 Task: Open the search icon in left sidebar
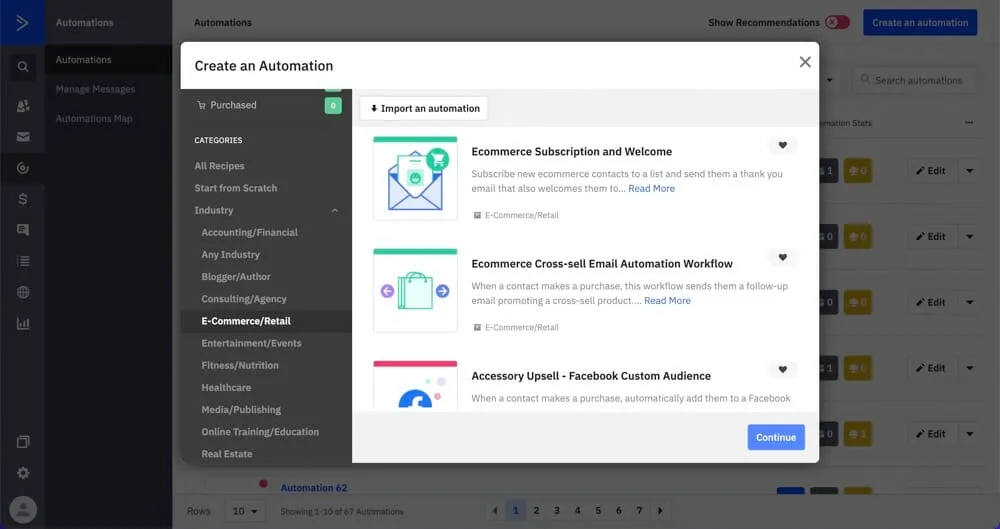click(22, 68)
